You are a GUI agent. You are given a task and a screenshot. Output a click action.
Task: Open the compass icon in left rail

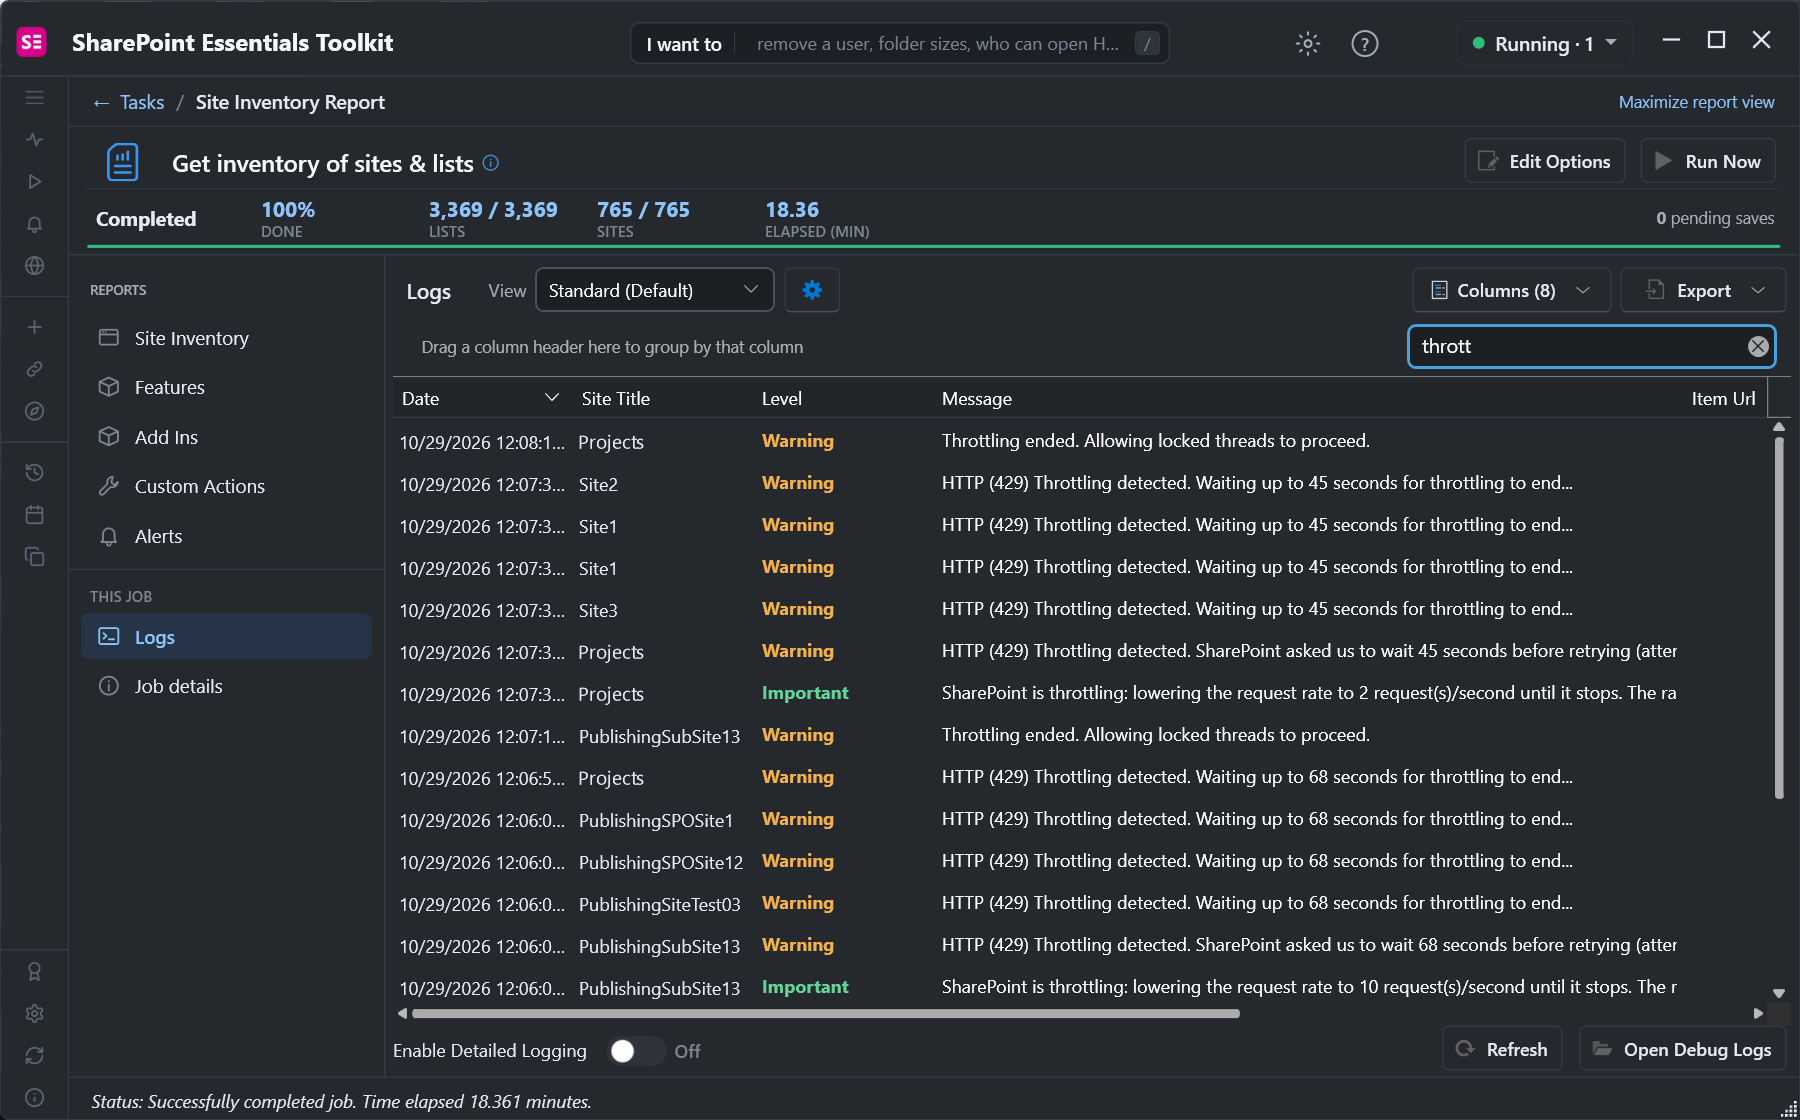point(34,411)
